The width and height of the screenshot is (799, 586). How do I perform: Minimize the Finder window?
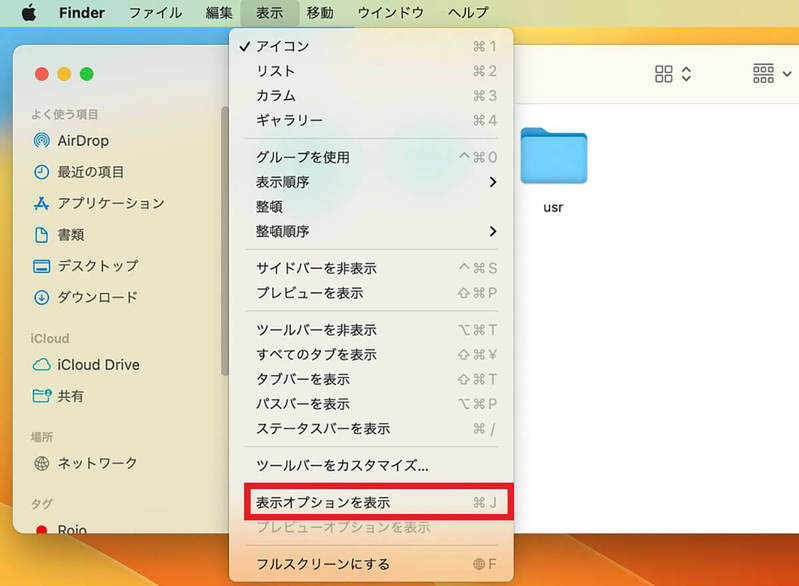tap(64, 74)
